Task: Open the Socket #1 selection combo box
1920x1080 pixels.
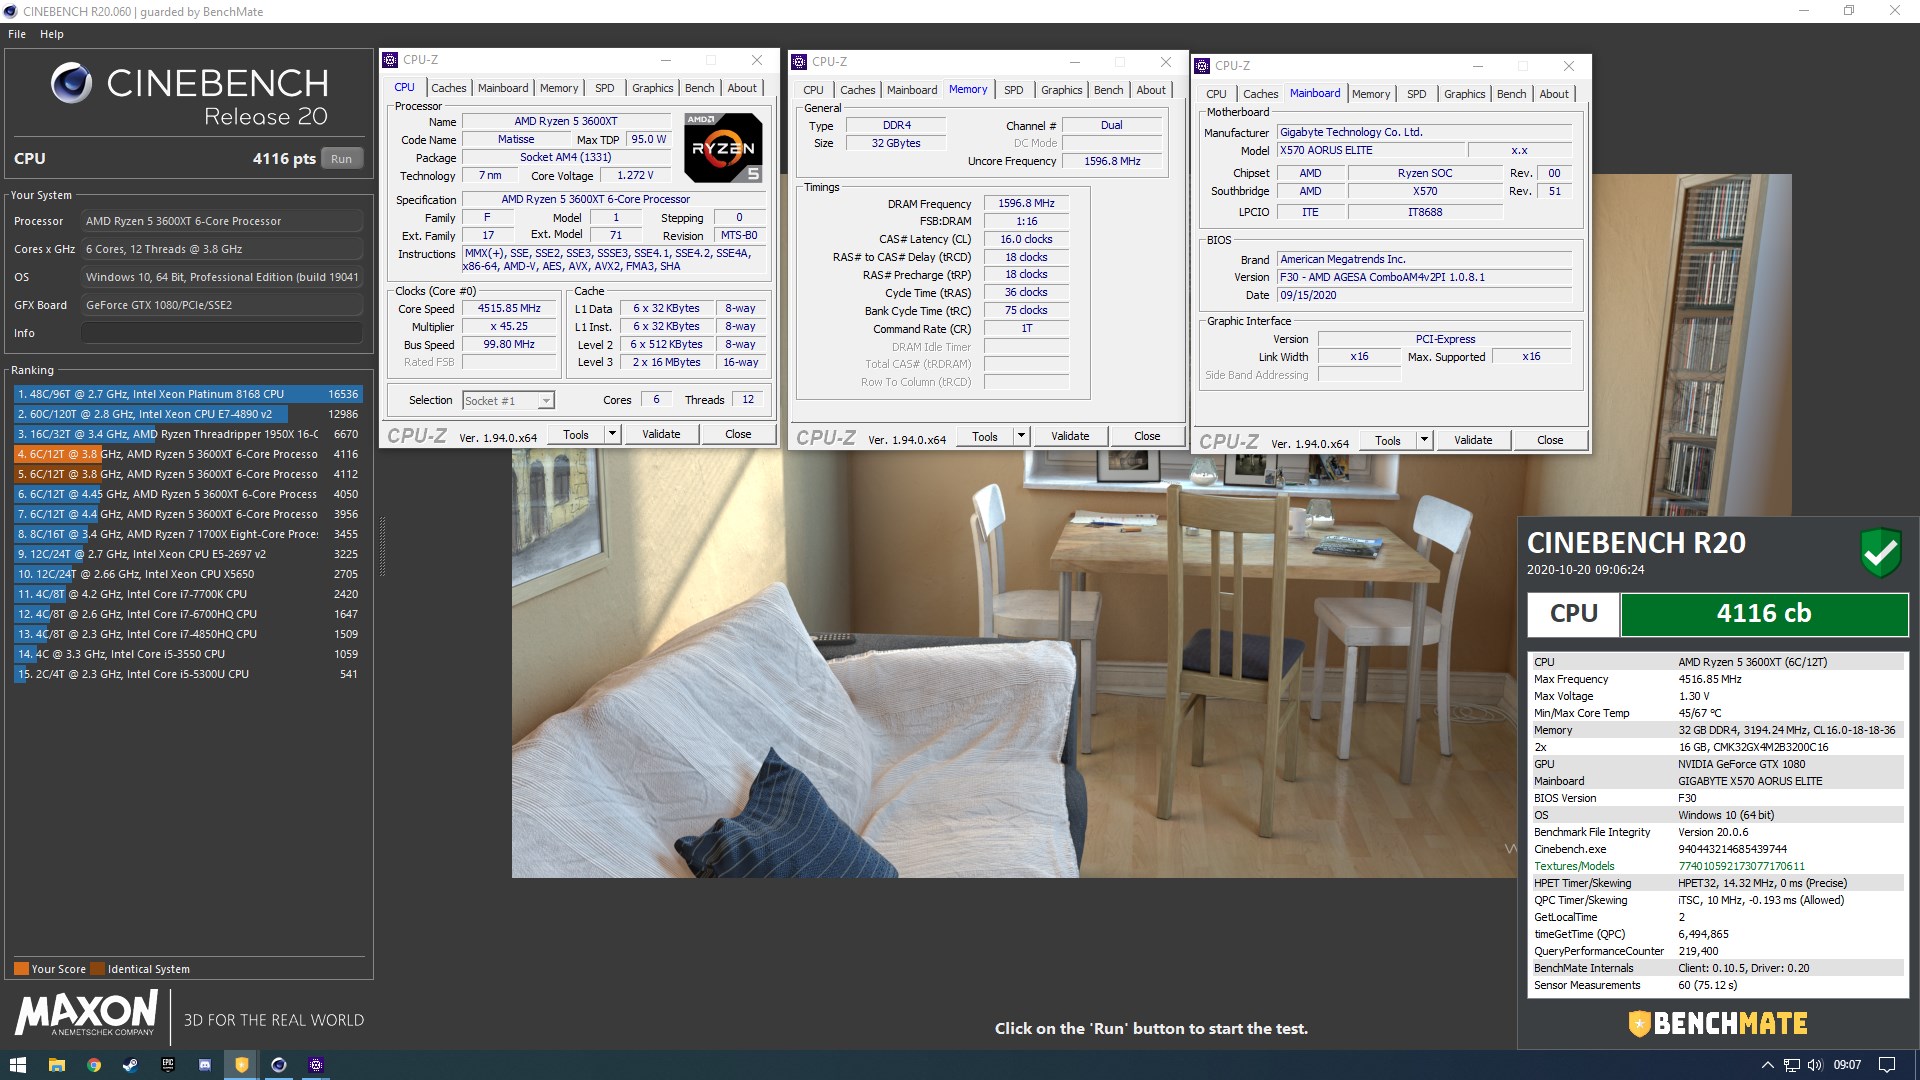Action: [x=508, y=401]
